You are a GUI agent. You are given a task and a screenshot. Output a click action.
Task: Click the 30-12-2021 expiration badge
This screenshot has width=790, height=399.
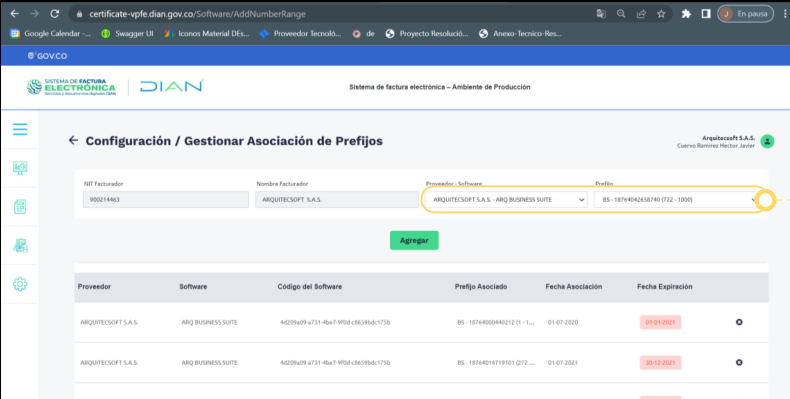coord(661,363)
